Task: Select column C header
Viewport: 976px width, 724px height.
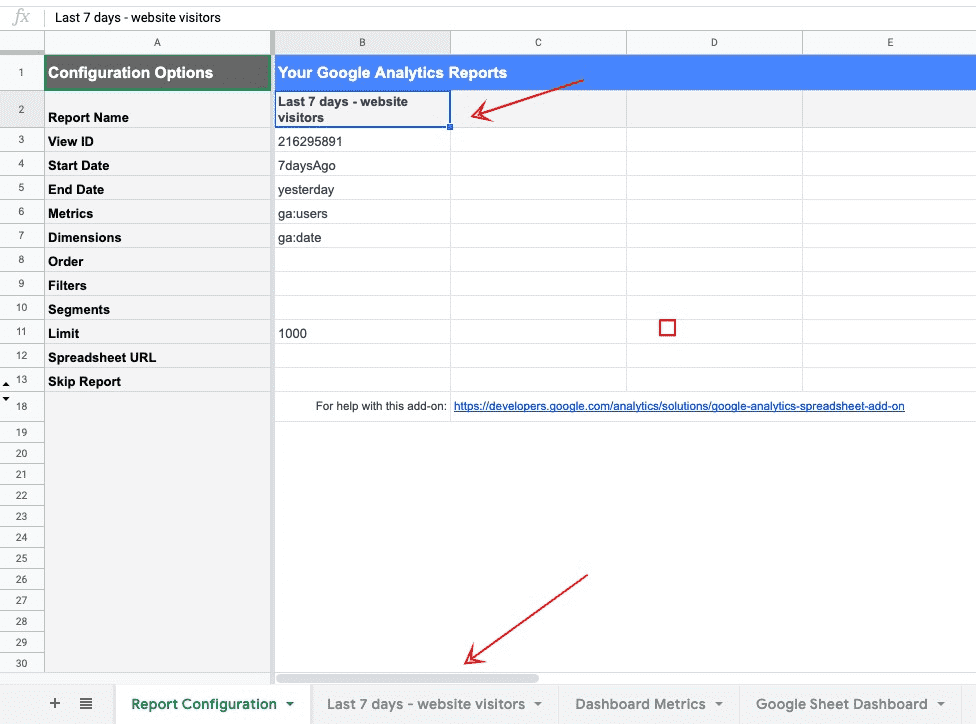Action: (538, 42)
